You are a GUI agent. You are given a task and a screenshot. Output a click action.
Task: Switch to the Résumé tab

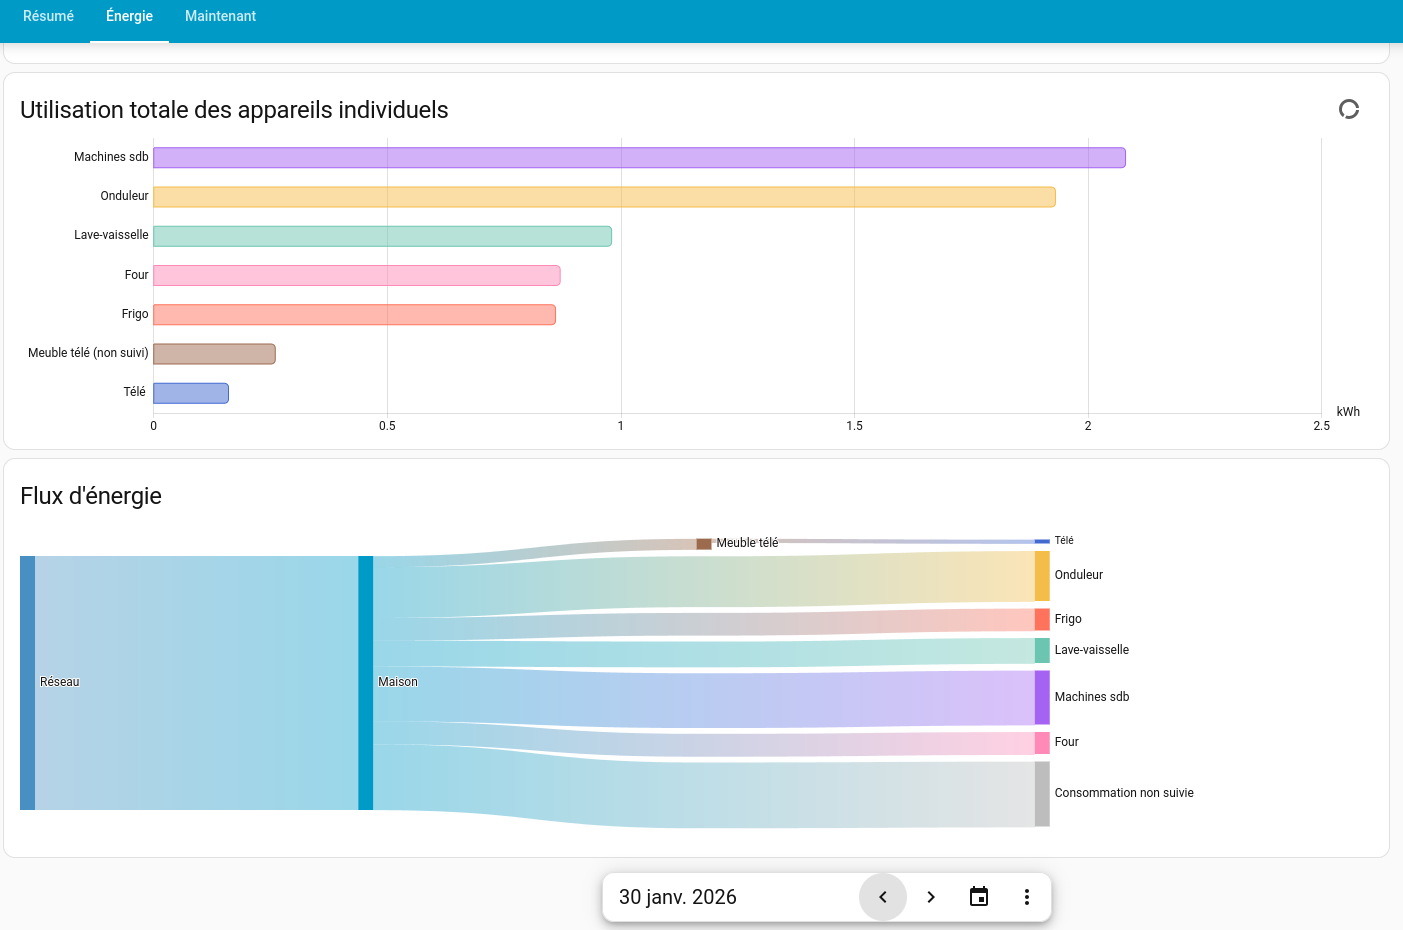coord(47,16)
